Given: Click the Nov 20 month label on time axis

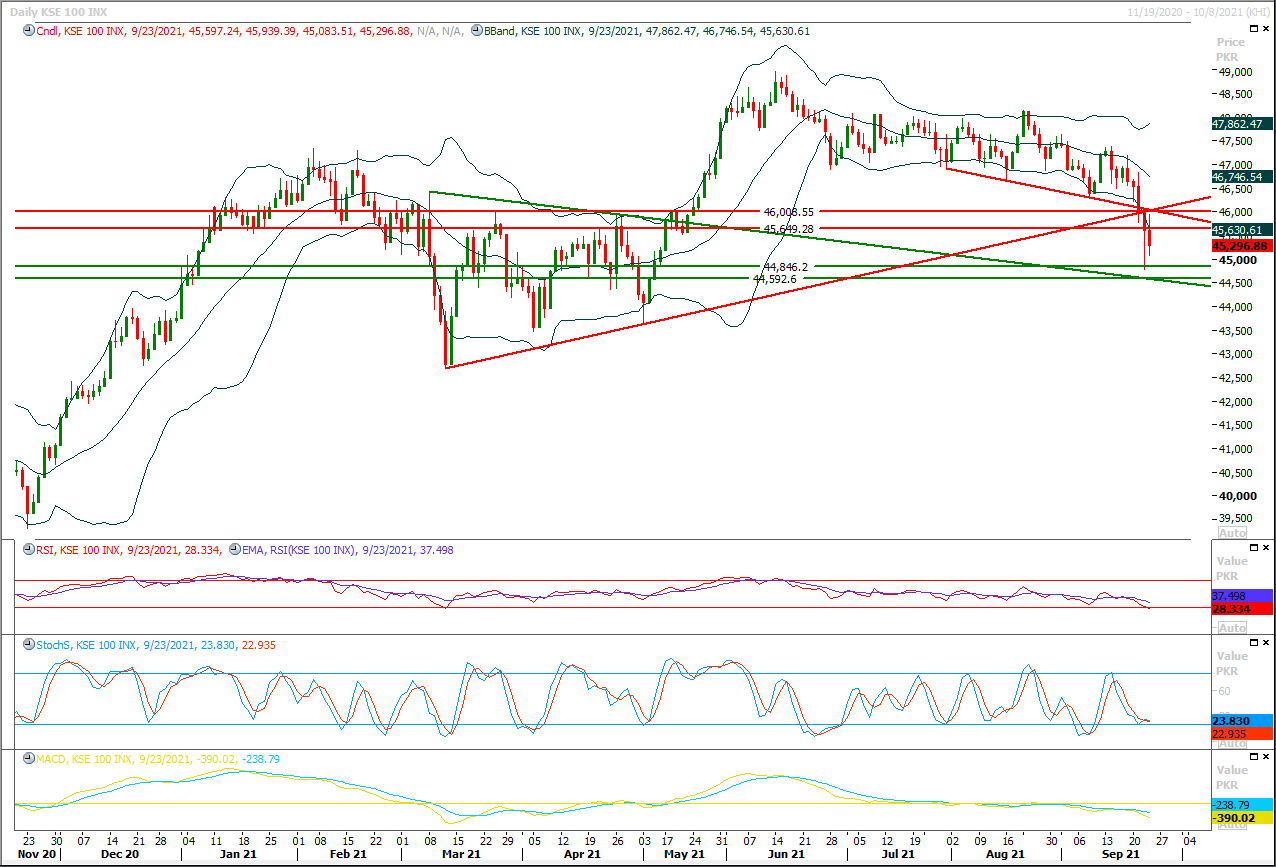Looking at the screenshot, I should tap(39, 855).
